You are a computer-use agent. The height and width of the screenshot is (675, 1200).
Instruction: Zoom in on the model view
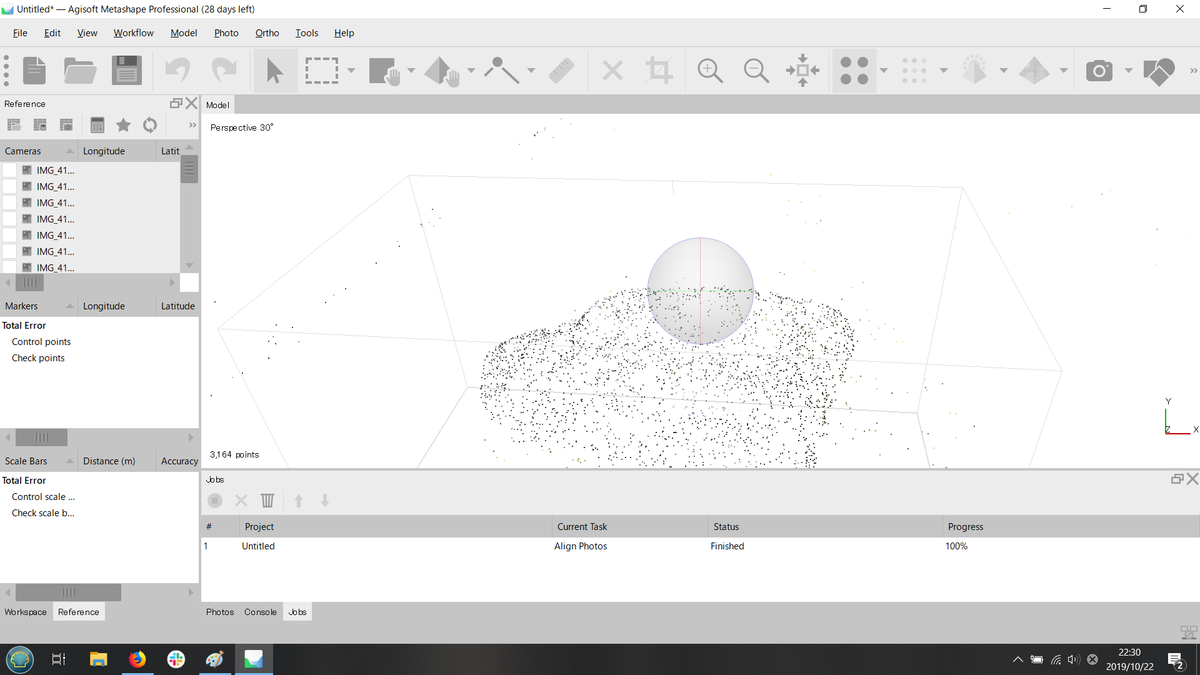[x=709, y=70]
